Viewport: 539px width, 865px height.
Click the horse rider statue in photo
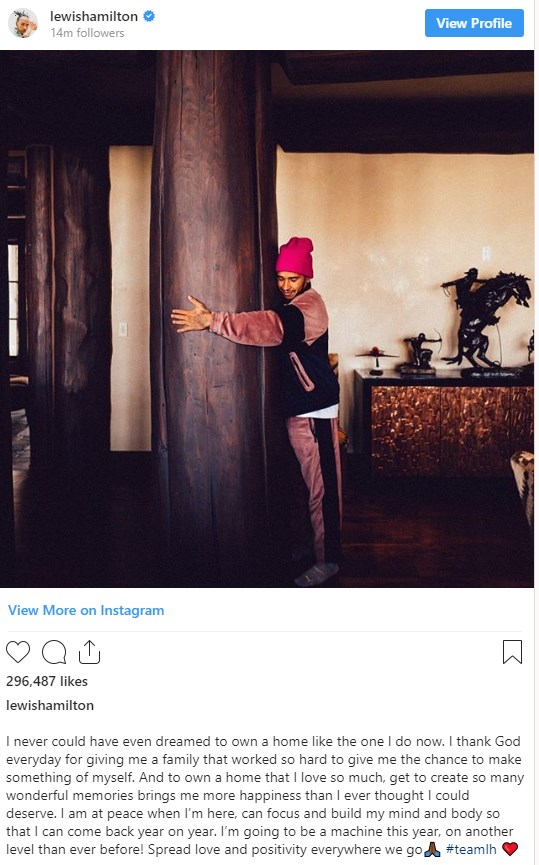click(x=484, y=320)
